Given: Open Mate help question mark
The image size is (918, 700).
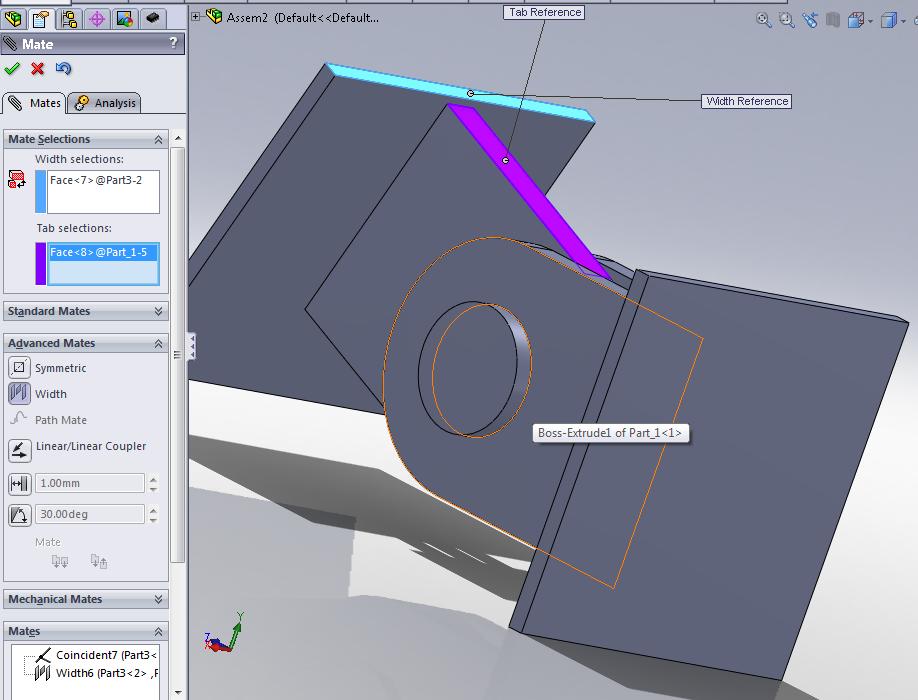Looking at the screenshot, I should tap(173, 43).
